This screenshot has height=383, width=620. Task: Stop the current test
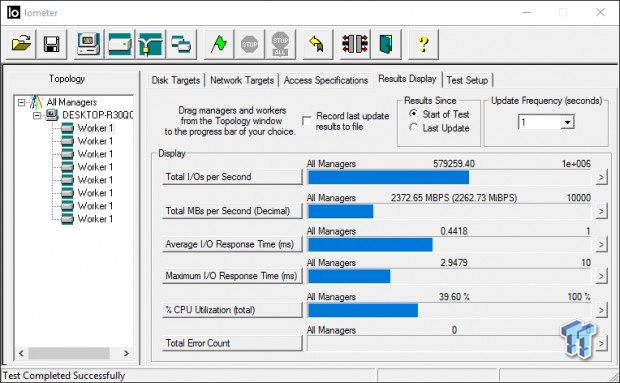(250, 44)
